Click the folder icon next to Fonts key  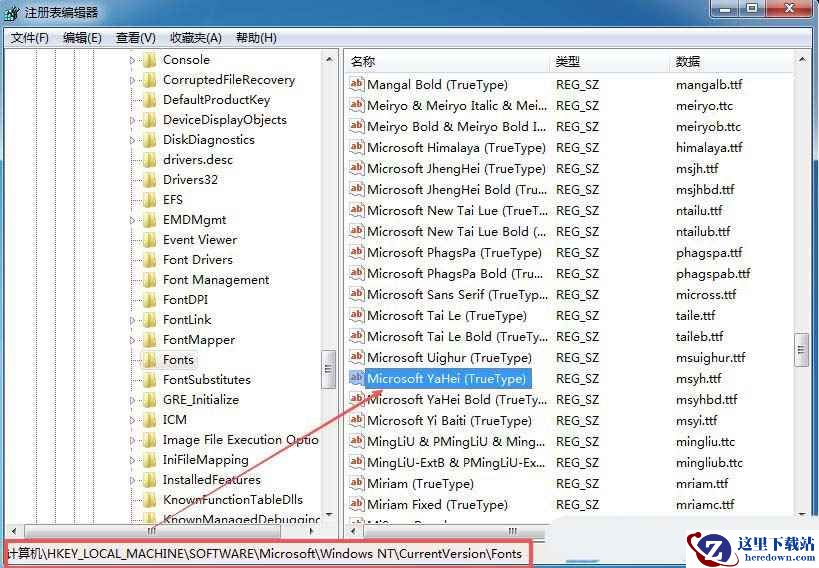(x=149, y=360)
